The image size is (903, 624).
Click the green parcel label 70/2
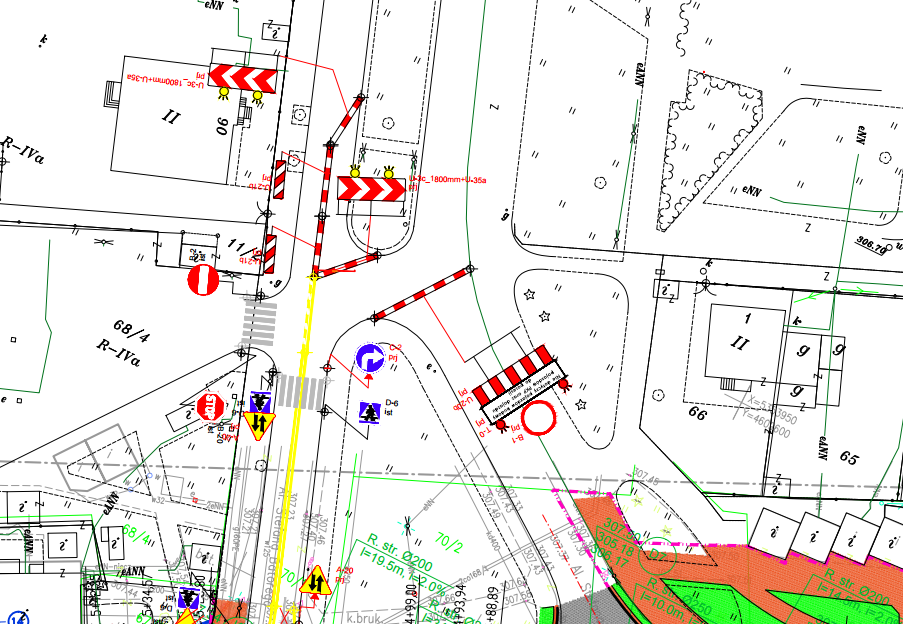(x=450, y=521)
